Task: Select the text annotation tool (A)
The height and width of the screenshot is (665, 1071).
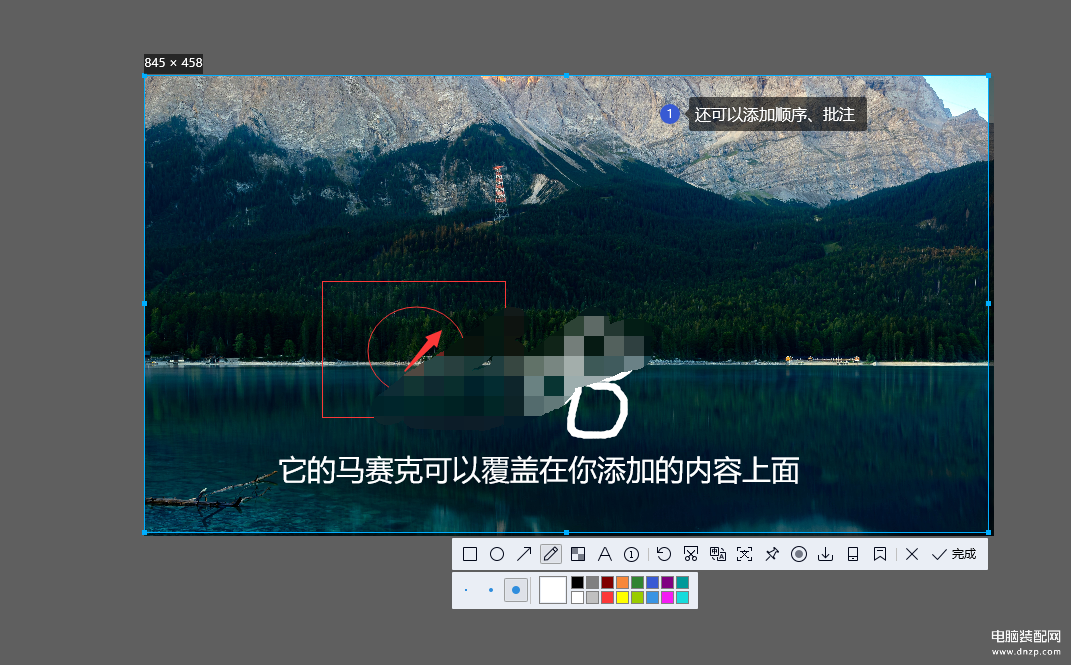Action: click(x=604, y=554)
